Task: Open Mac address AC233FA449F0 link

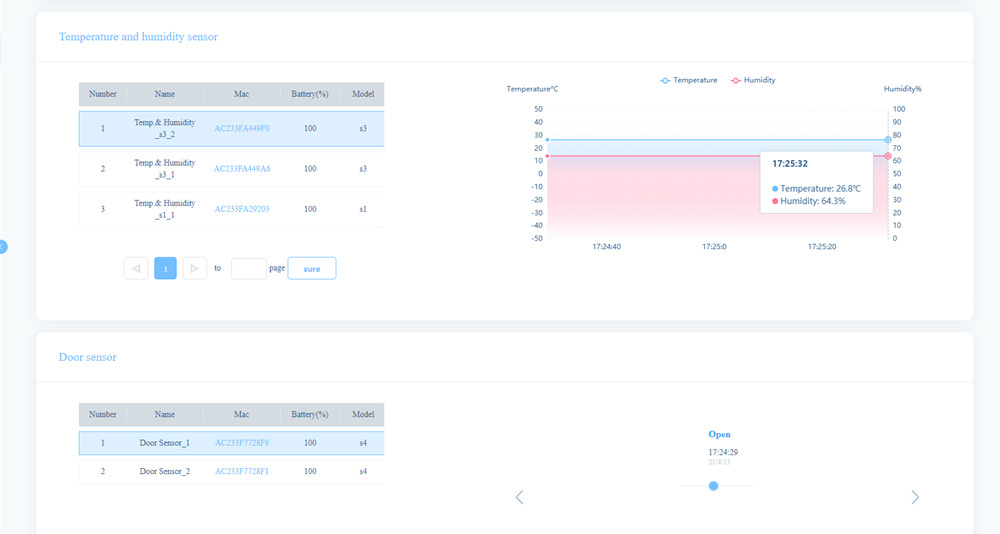Action: [241, 128]
